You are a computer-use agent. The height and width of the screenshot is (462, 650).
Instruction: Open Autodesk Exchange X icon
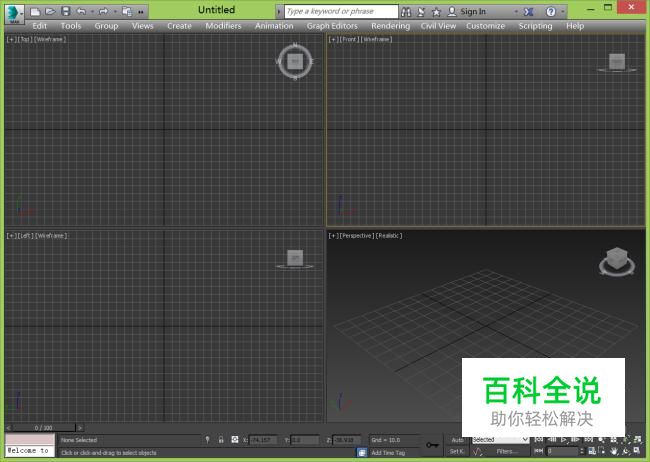pyautogui.click(x=529, y=12)
